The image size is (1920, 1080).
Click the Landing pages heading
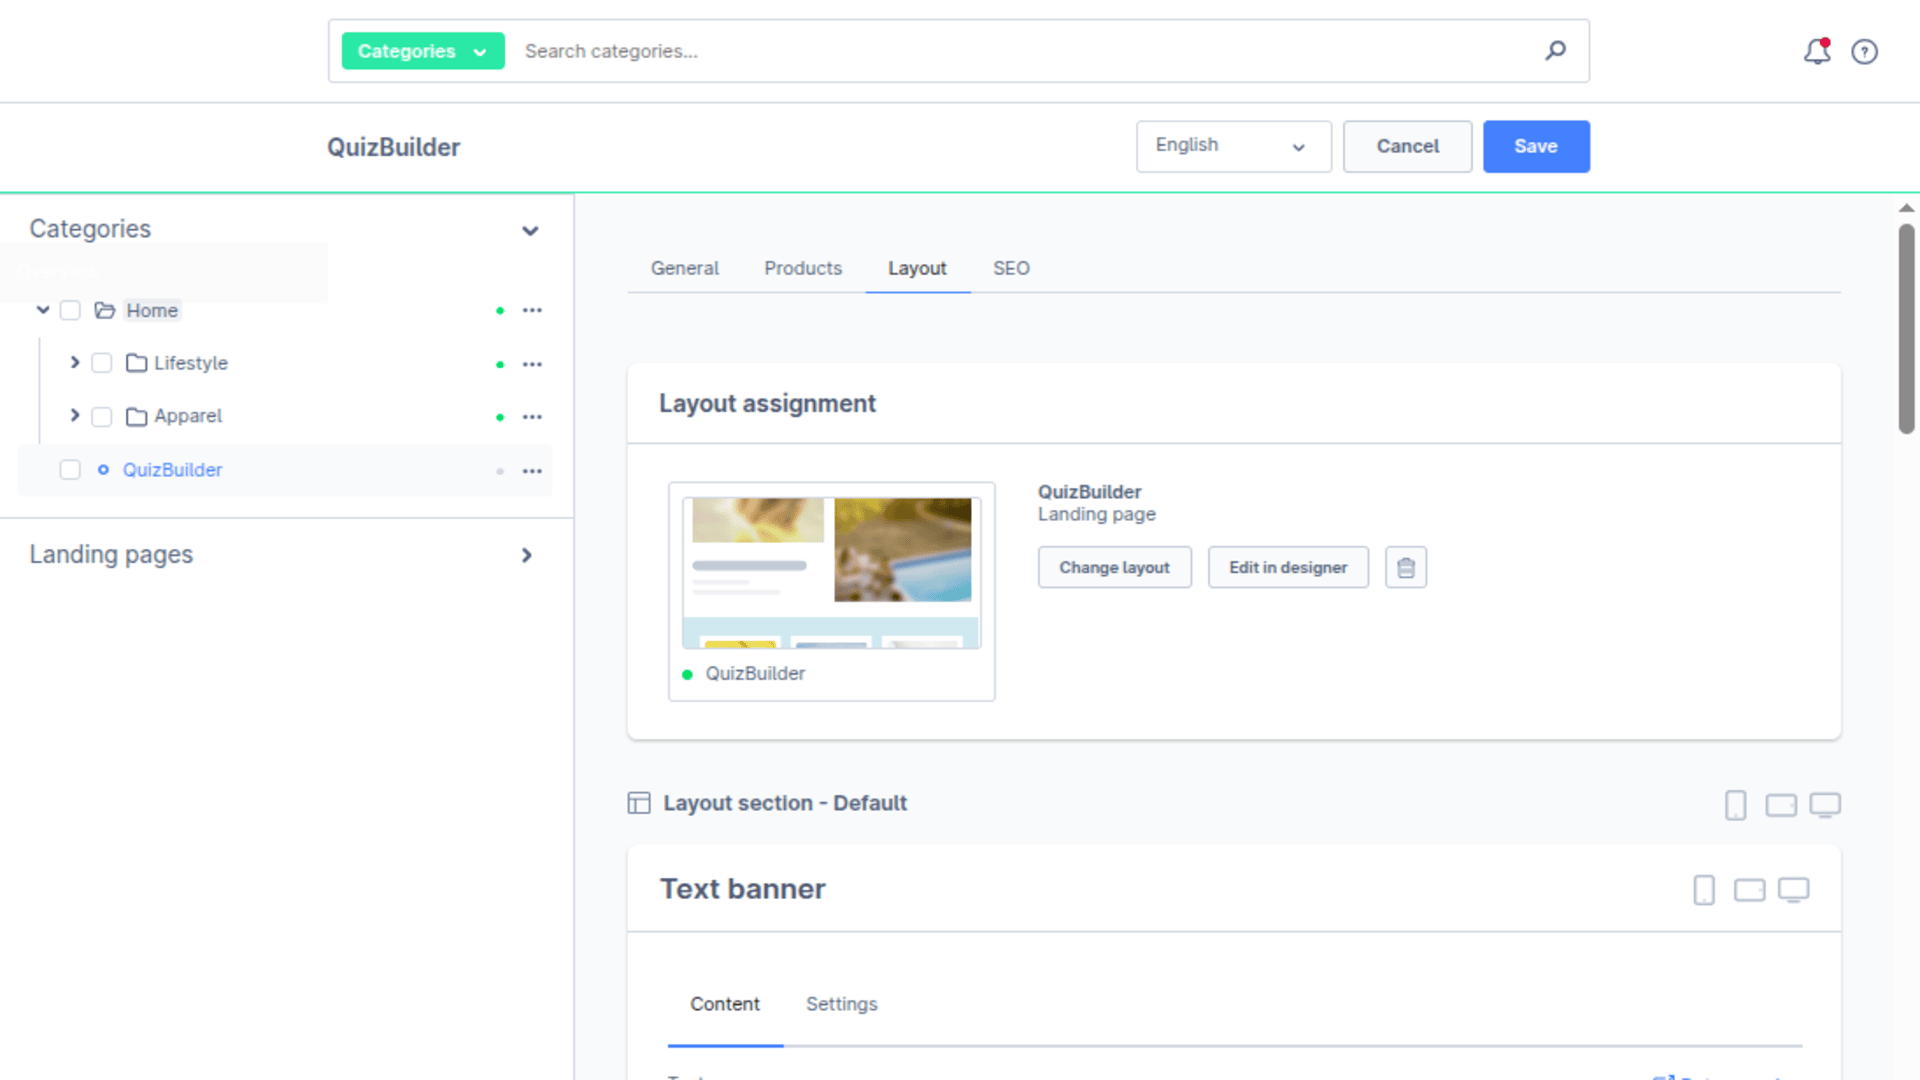point(111,554)
